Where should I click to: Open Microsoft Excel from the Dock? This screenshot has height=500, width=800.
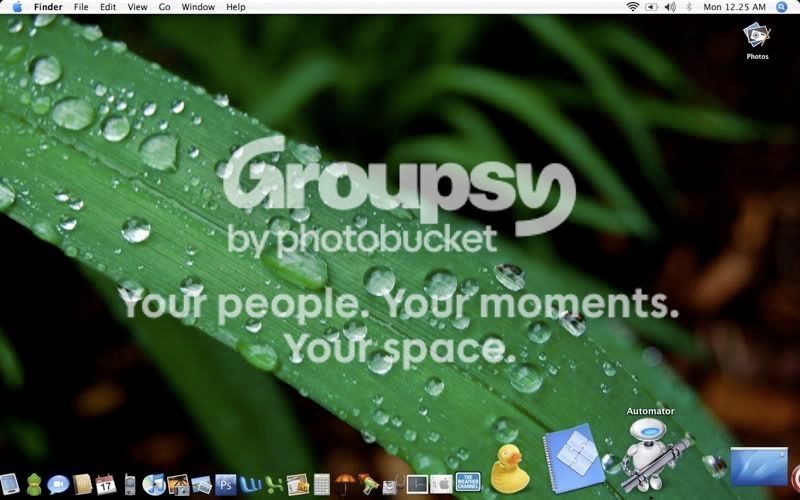pos(274,485)
